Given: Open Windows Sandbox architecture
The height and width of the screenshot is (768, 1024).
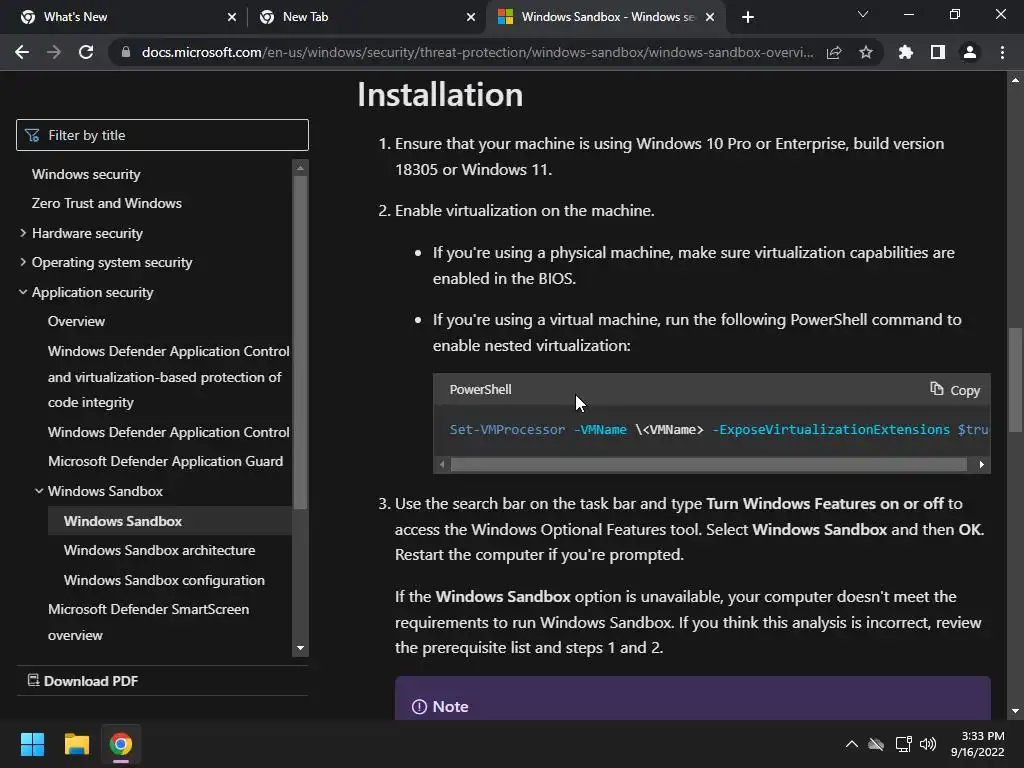Looking at the screenshot, I should coord(159,550).
